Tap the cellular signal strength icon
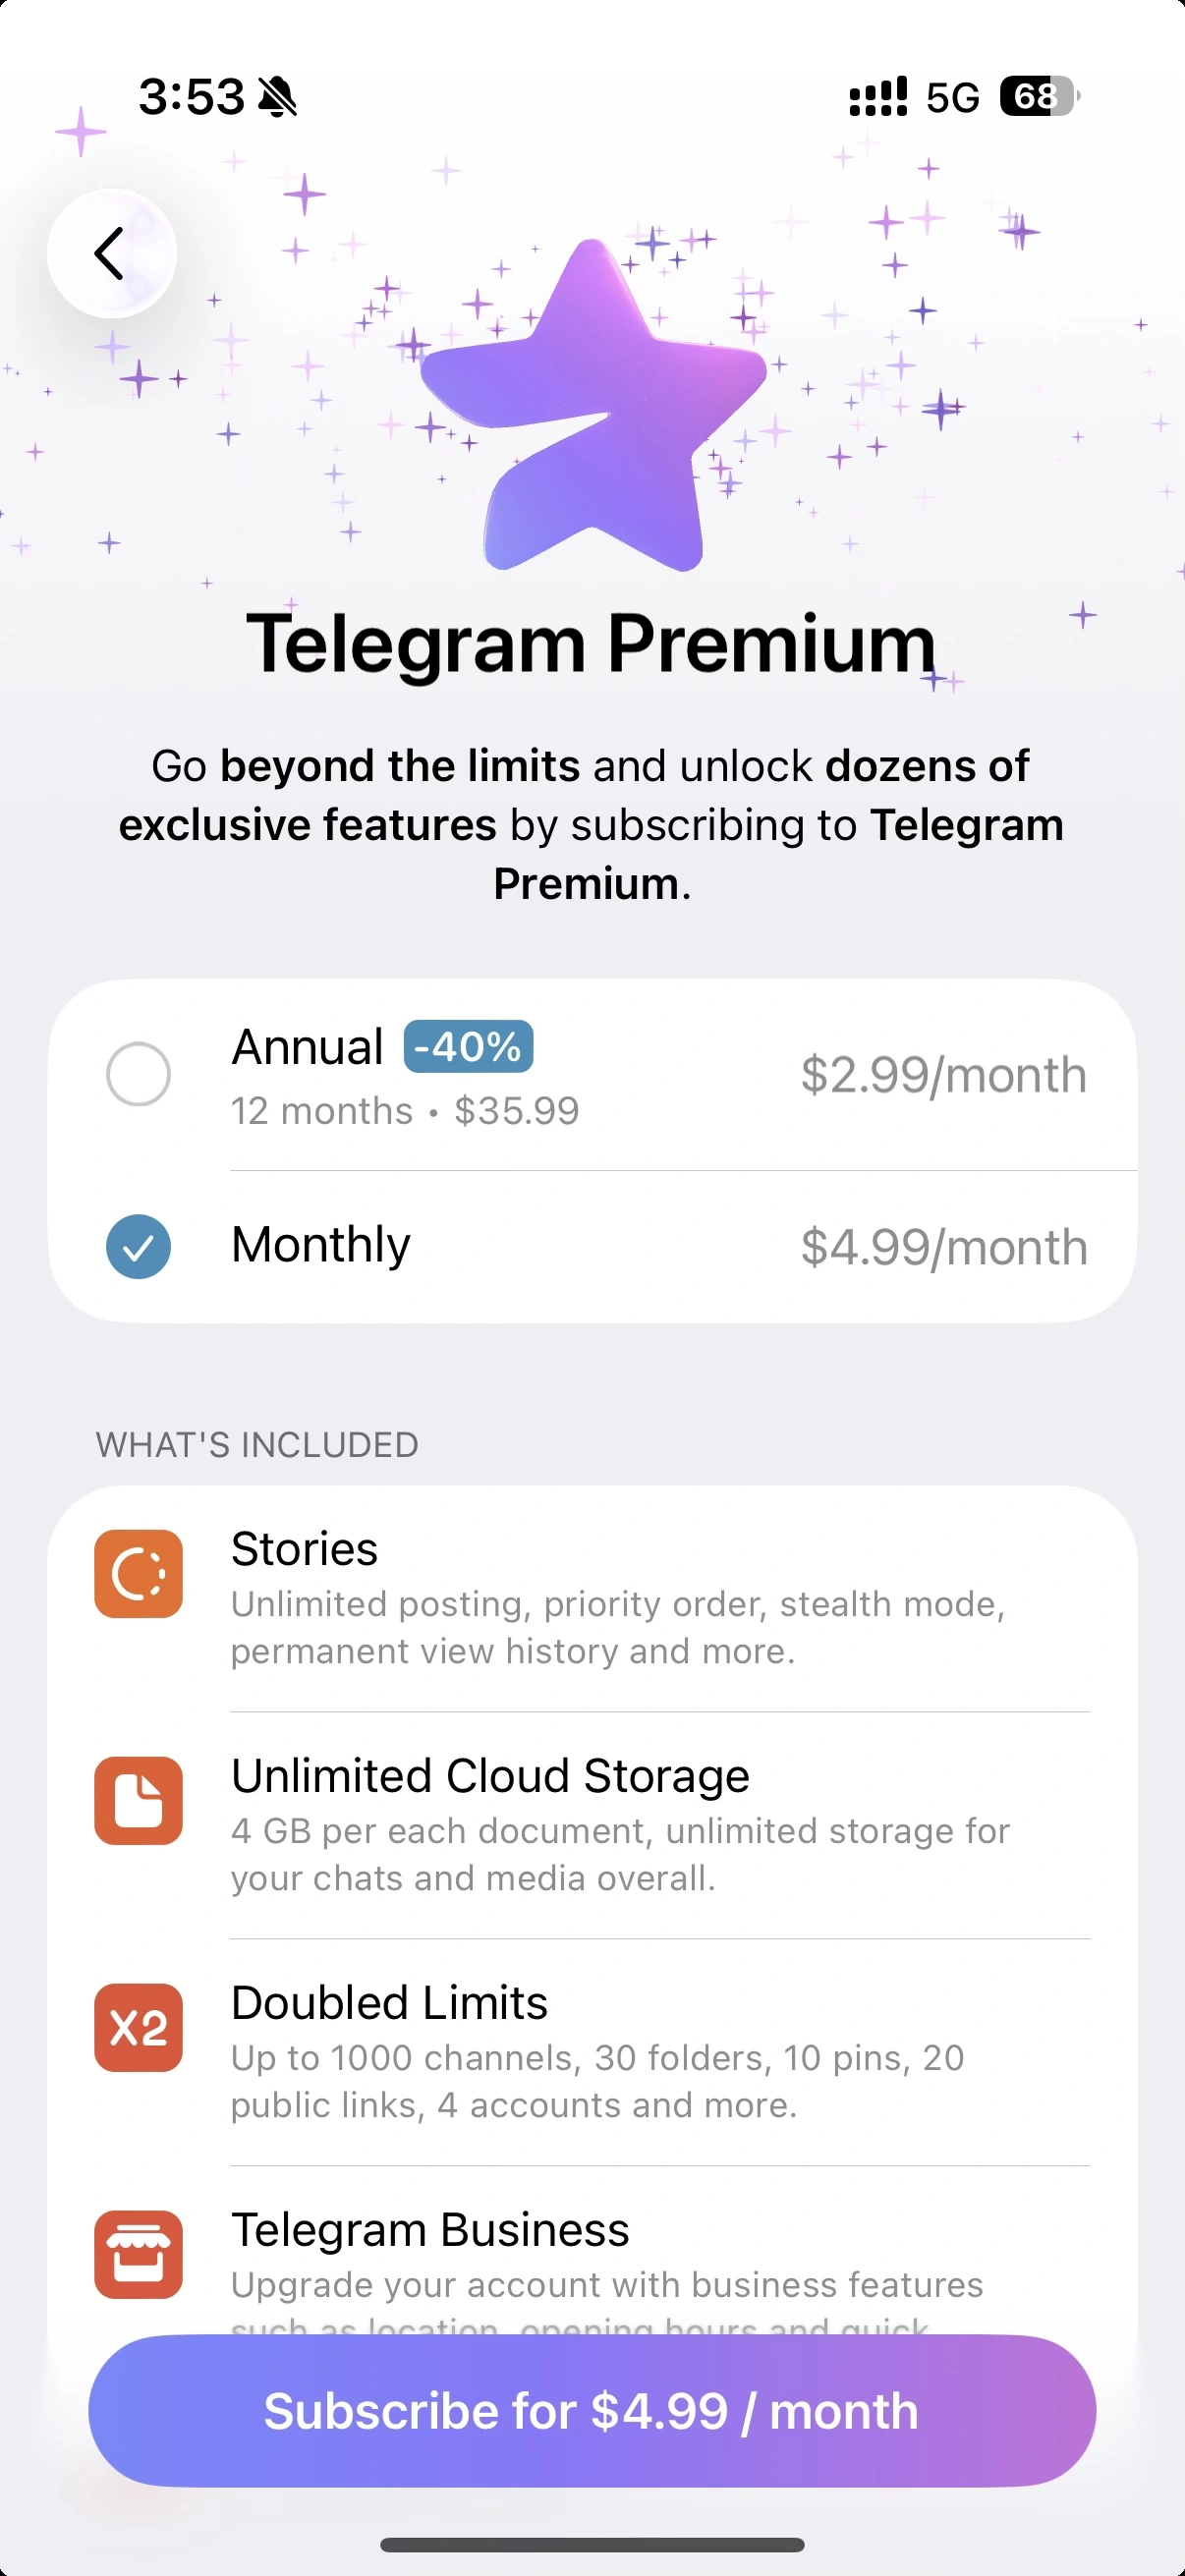This screenshot has width=1185, height=2576. click(x=877, y=97)
